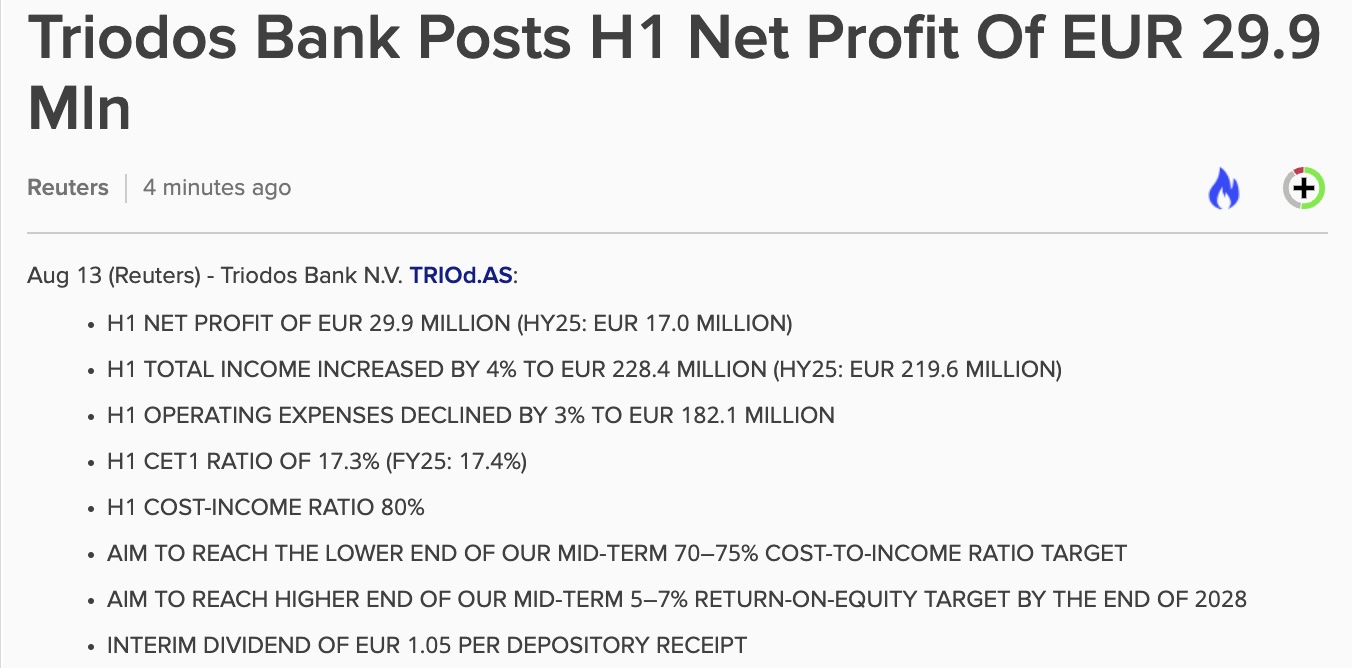This screenshot has width=1352, height=668.
Task: Click the interim dividend EUR 1.05 bullet
Action: (427, 645)
